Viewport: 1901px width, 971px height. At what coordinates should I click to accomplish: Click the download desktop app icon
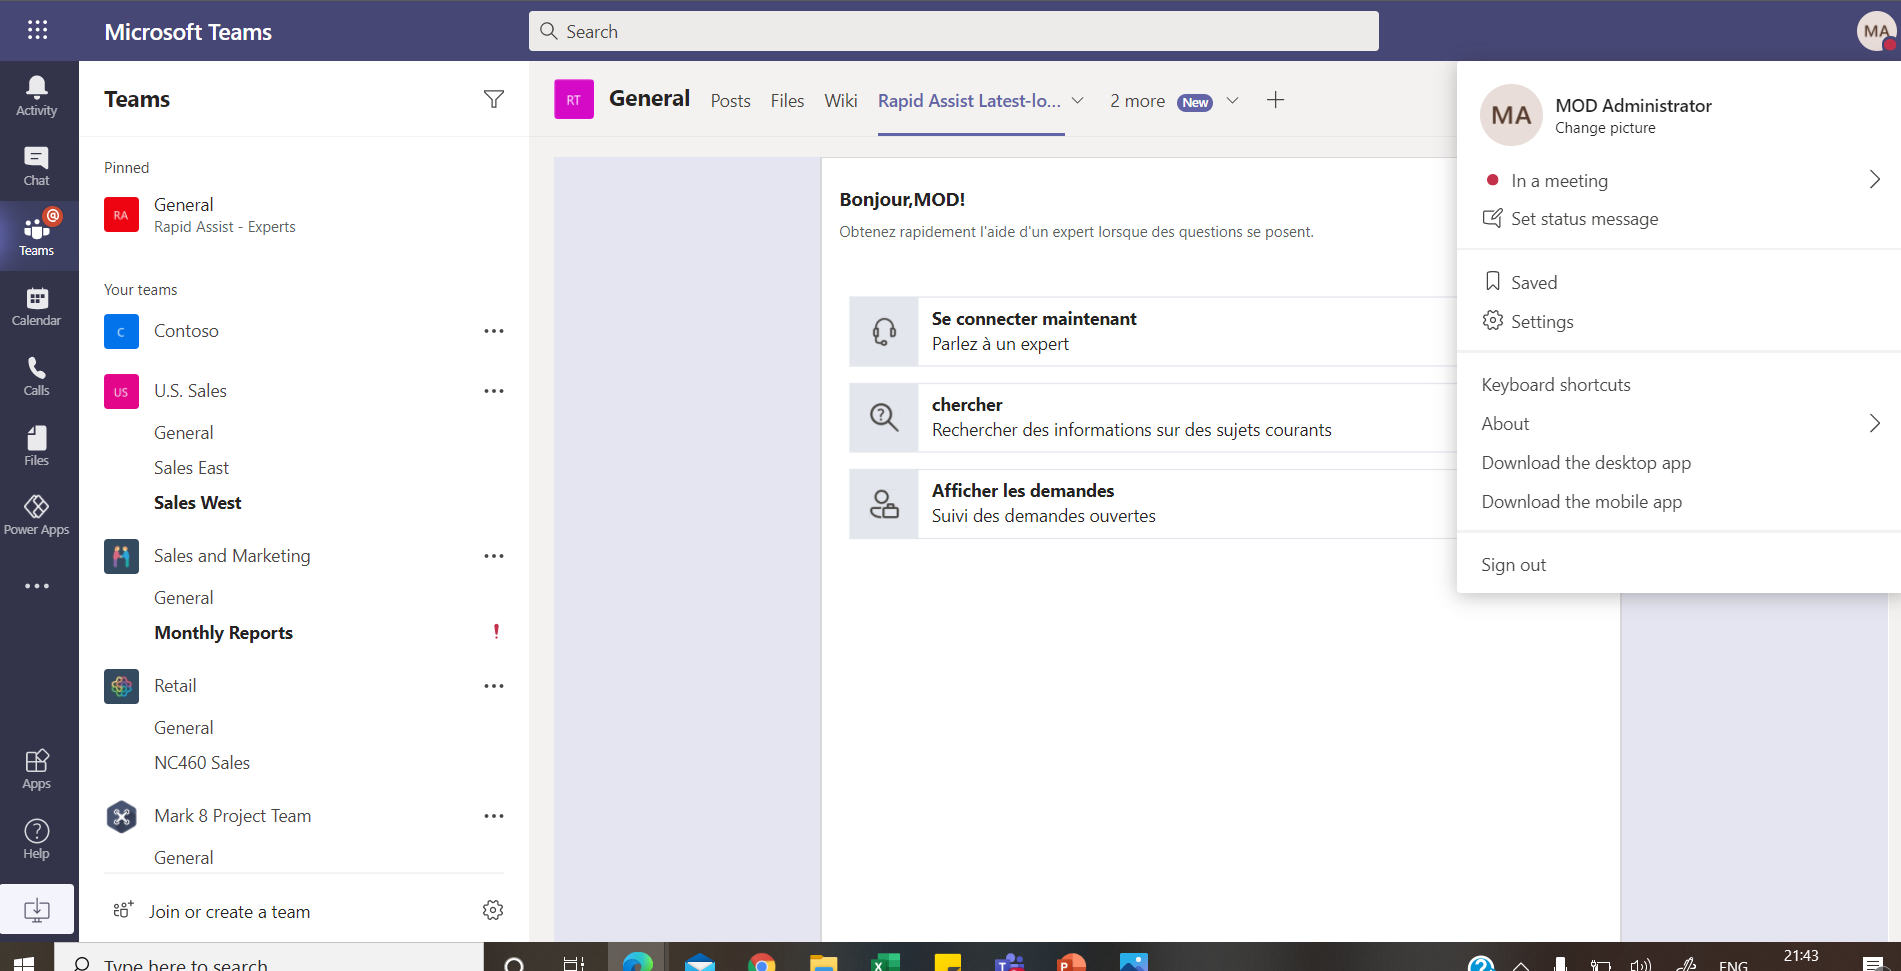pyautogui.click(x=37, y=910)
